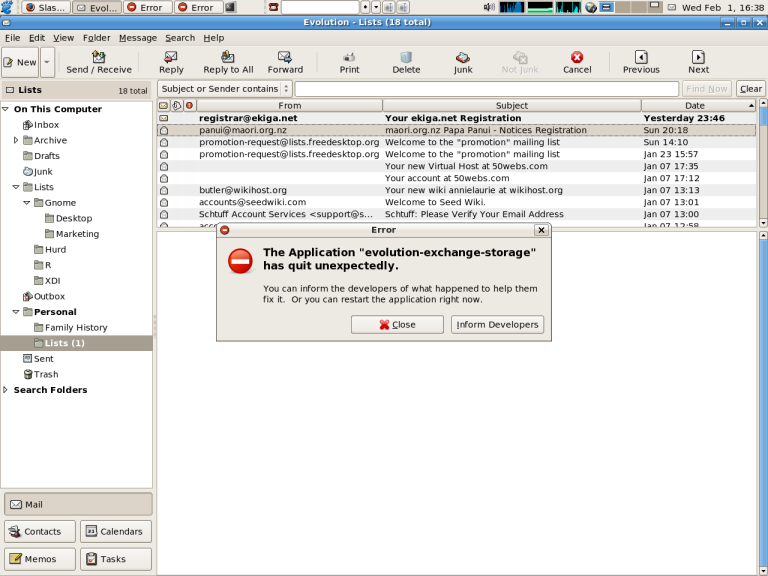Viewport: 768px width, 576px height.
Task: Select the Junk folder
Action: 38,171
